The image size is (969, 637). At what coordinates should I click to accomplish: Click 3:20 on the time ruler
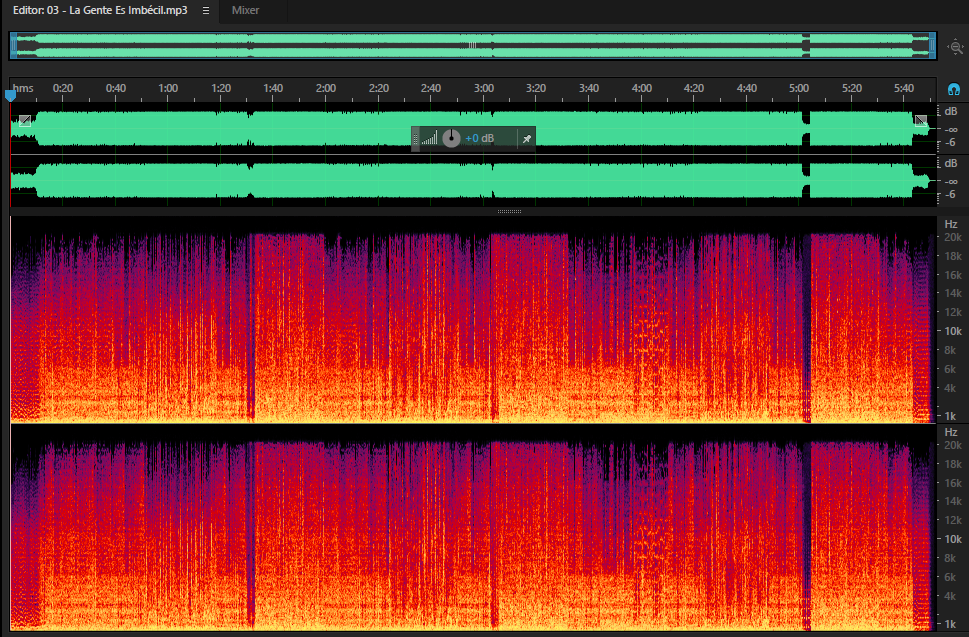tap(536, 88)
